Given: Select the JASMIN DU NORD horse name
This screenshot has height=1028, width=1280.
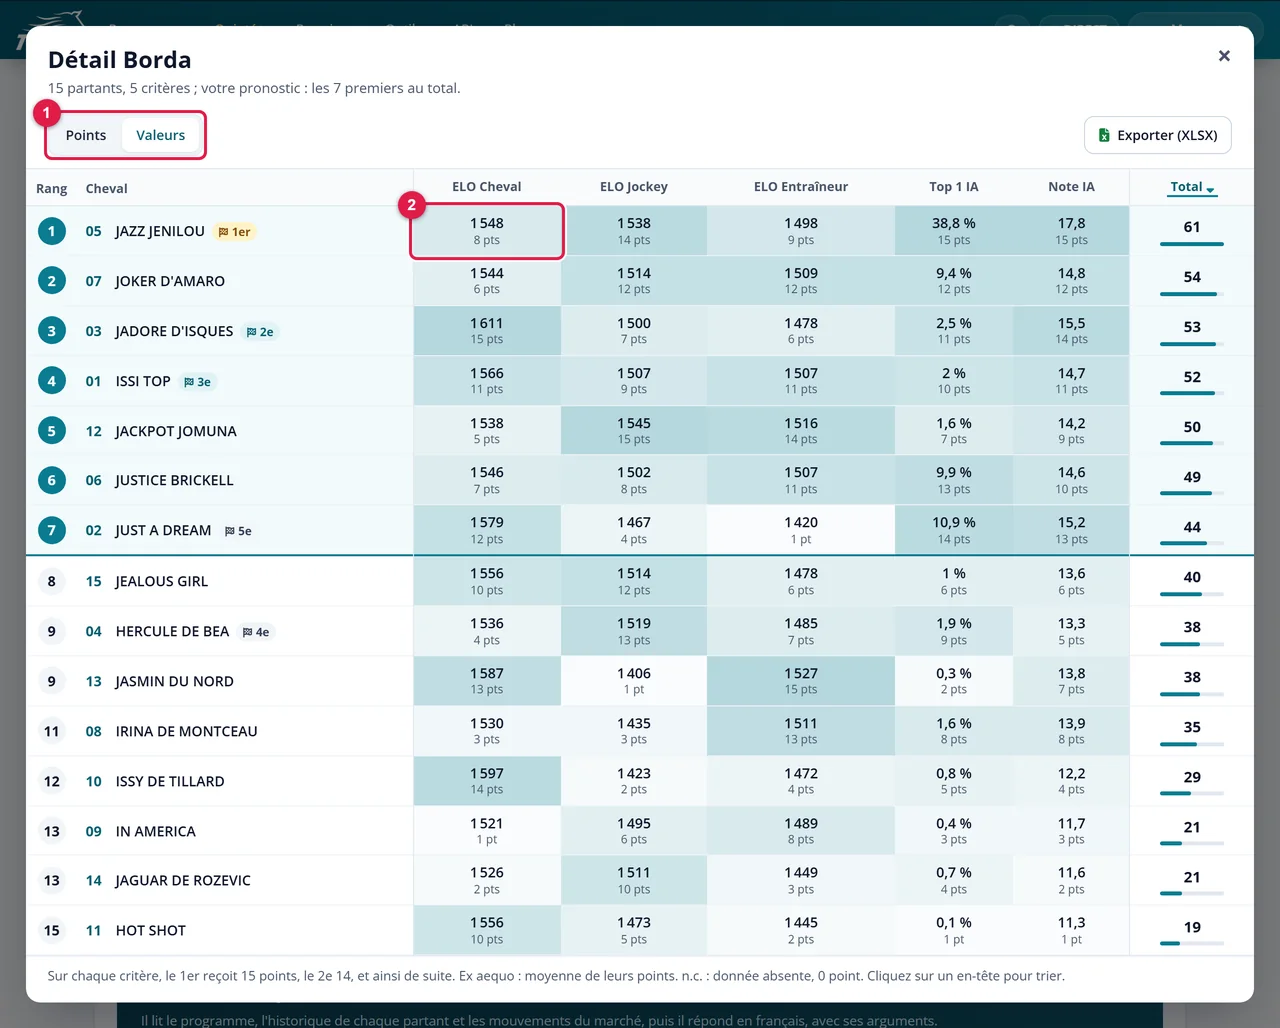Looking at the screenshot, I should pos(174,681).
